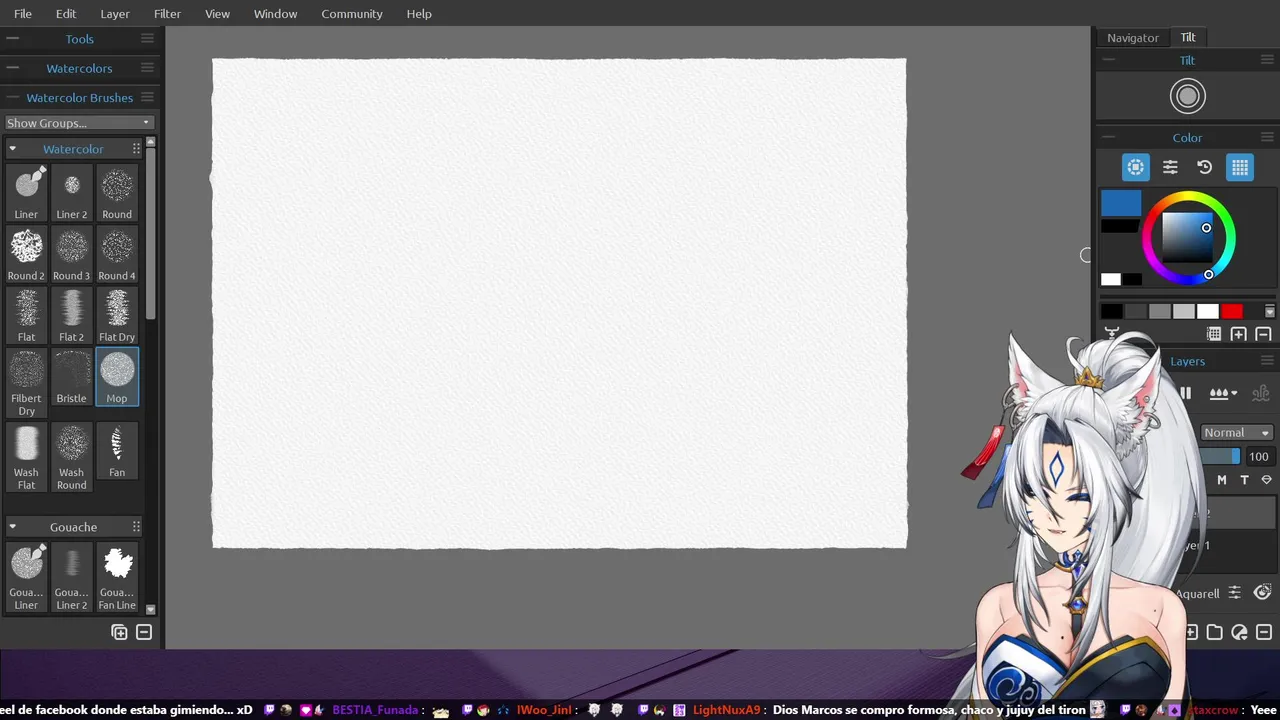Open the wet layer drops dropdown
The width and height of the screenshot is (1280, 720).
[x=1223, y=393]
